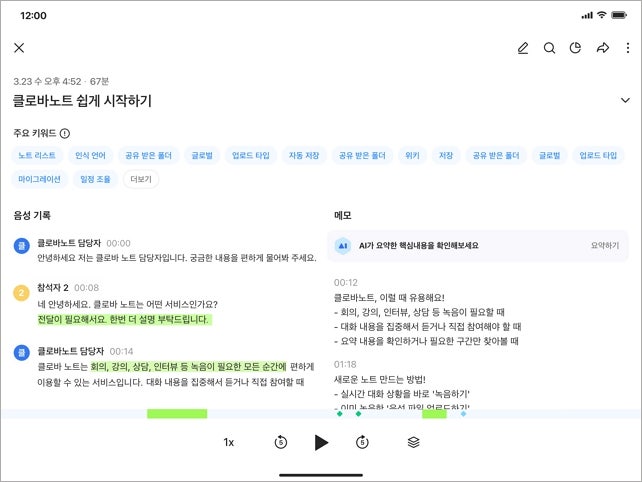The width and height of the screenshot is (642, 482).
Task: Change the 1x playback speed
Action: point(228,442)
